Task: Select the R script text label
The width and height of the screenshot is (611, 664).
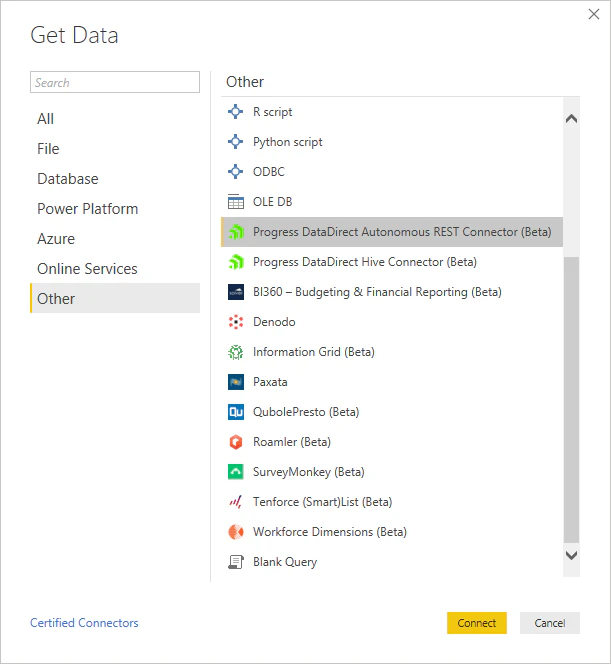Action: point(273,112)
